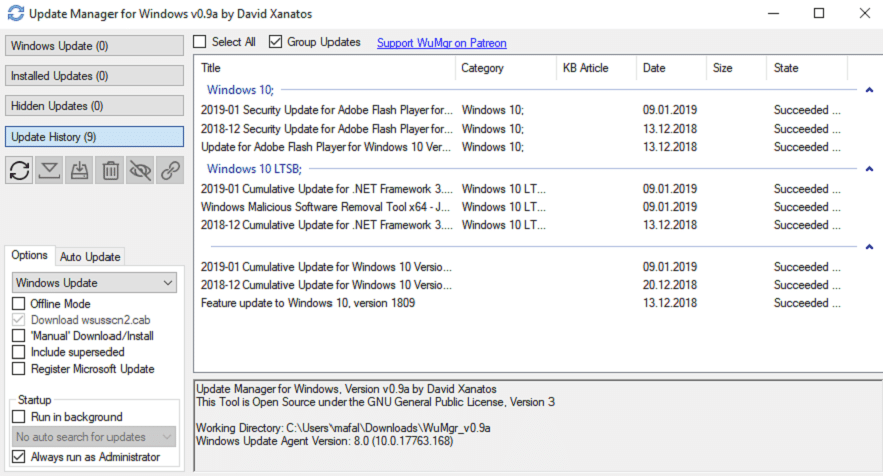Click the Windows 10 LTSB; group header label

(x=254, y=168)
